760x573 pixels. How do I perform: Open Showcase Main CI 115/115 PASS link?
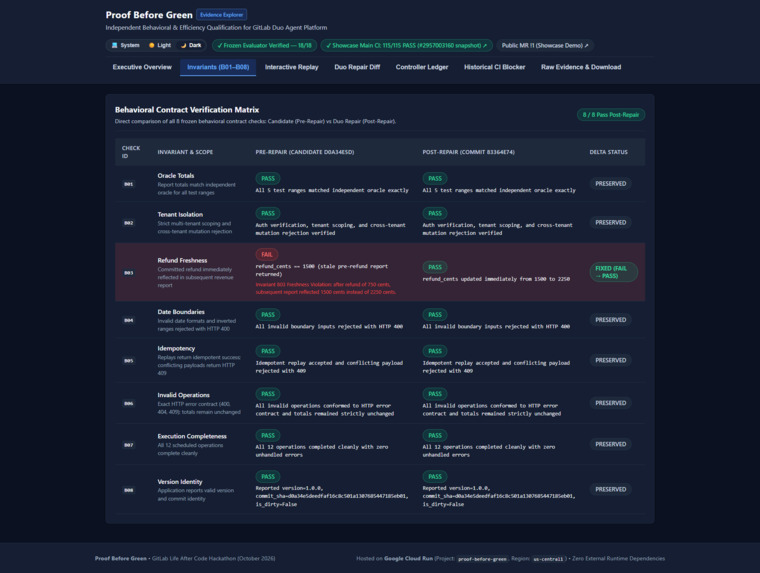coord(406,45)
